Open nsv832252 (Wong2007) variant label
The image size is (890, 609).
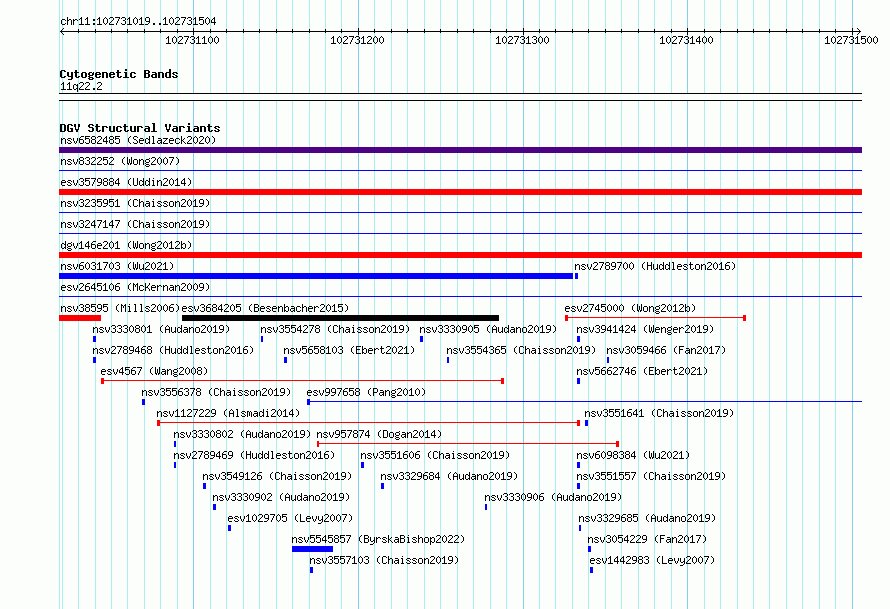pos(120,161)
